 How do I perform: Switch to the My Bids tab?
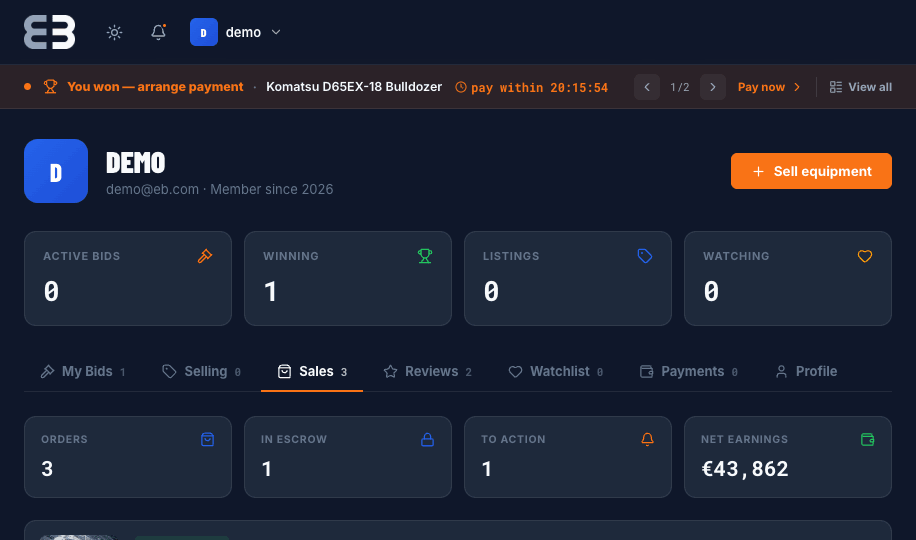pyautogui.click(x=82, y=372)
